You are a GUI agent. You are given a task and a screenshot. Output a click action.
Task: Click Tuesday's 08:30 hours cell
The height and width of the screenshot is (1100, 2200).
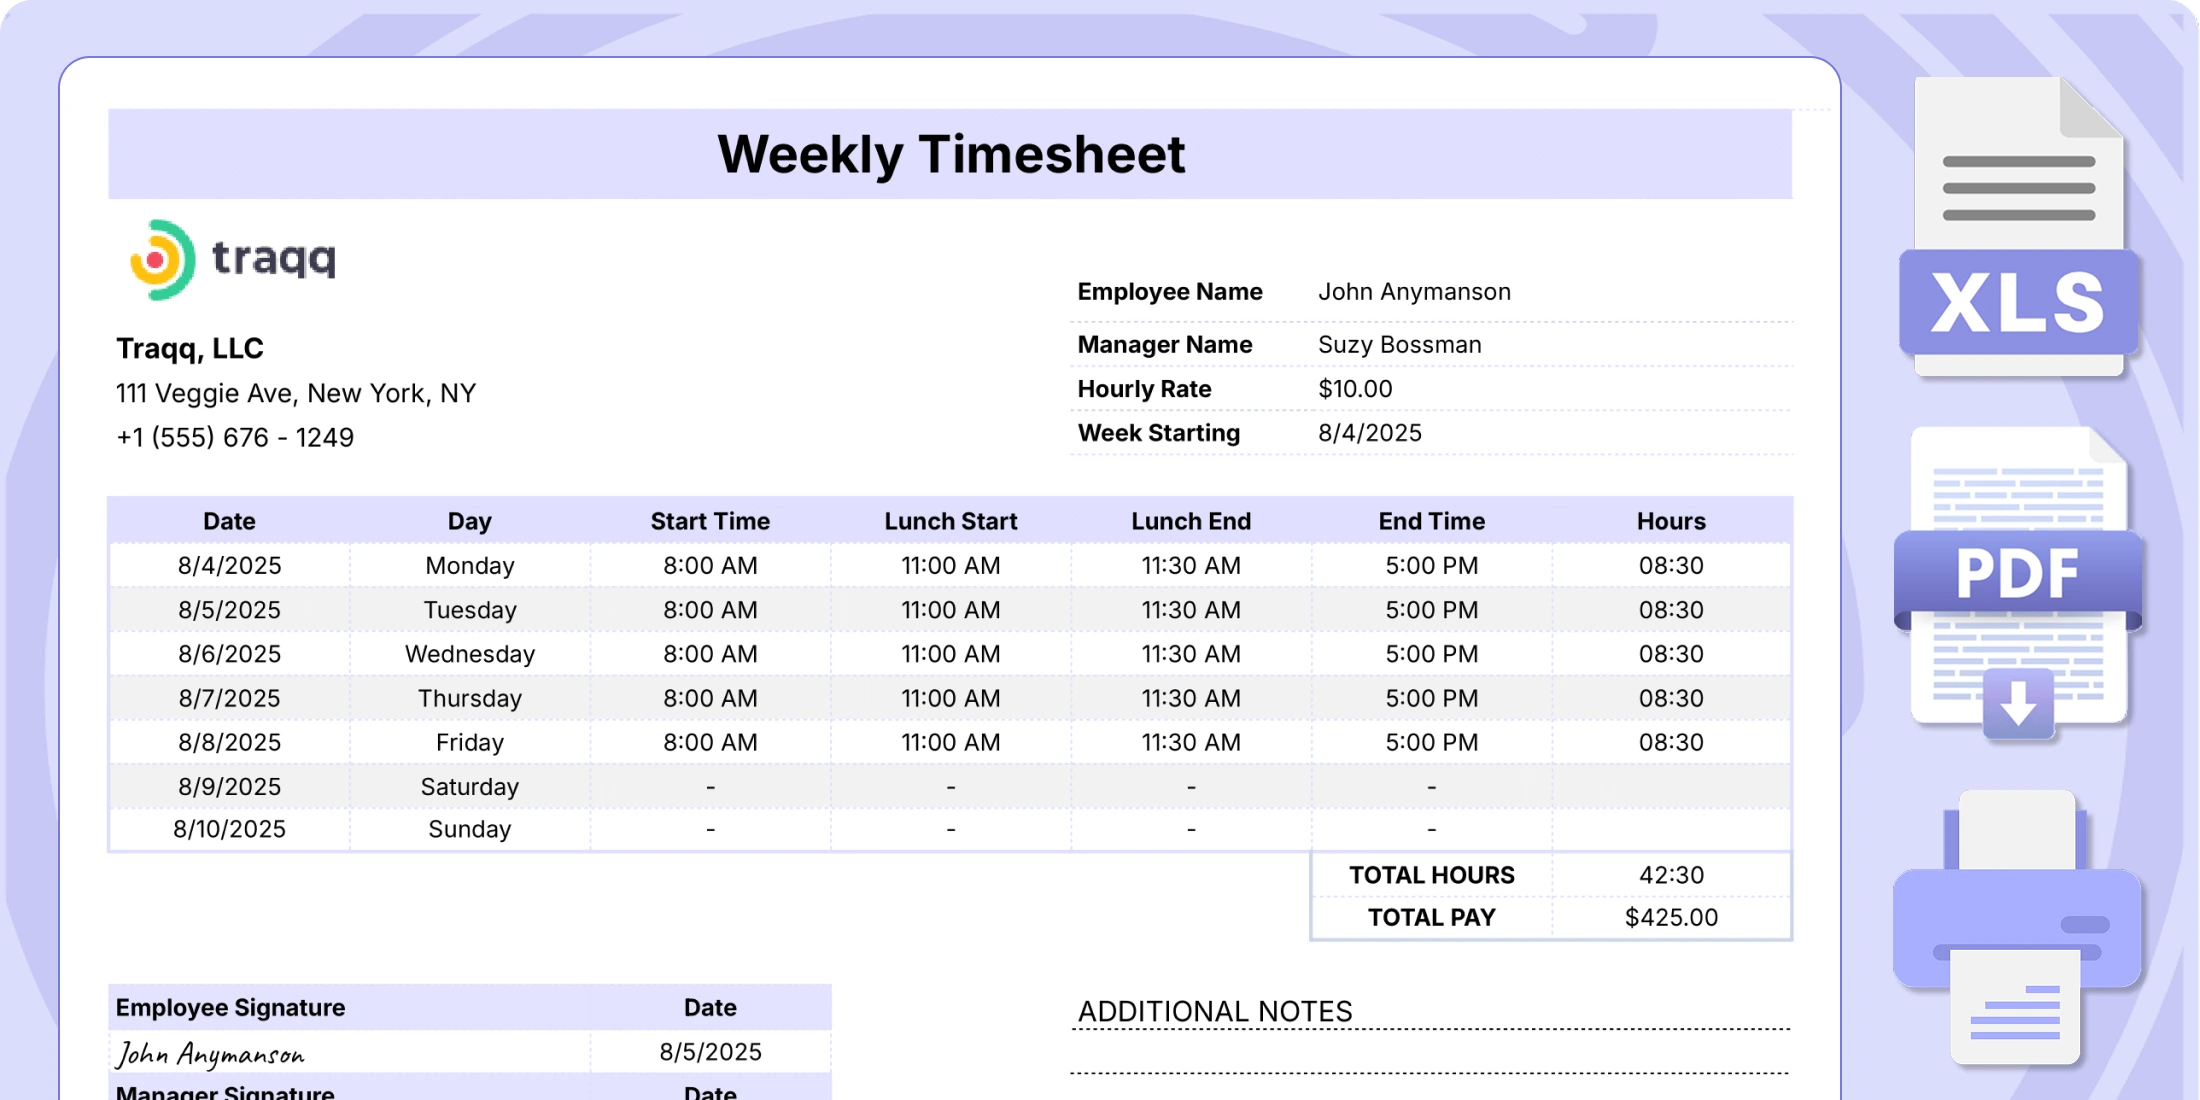click(x=1671, y=610)
